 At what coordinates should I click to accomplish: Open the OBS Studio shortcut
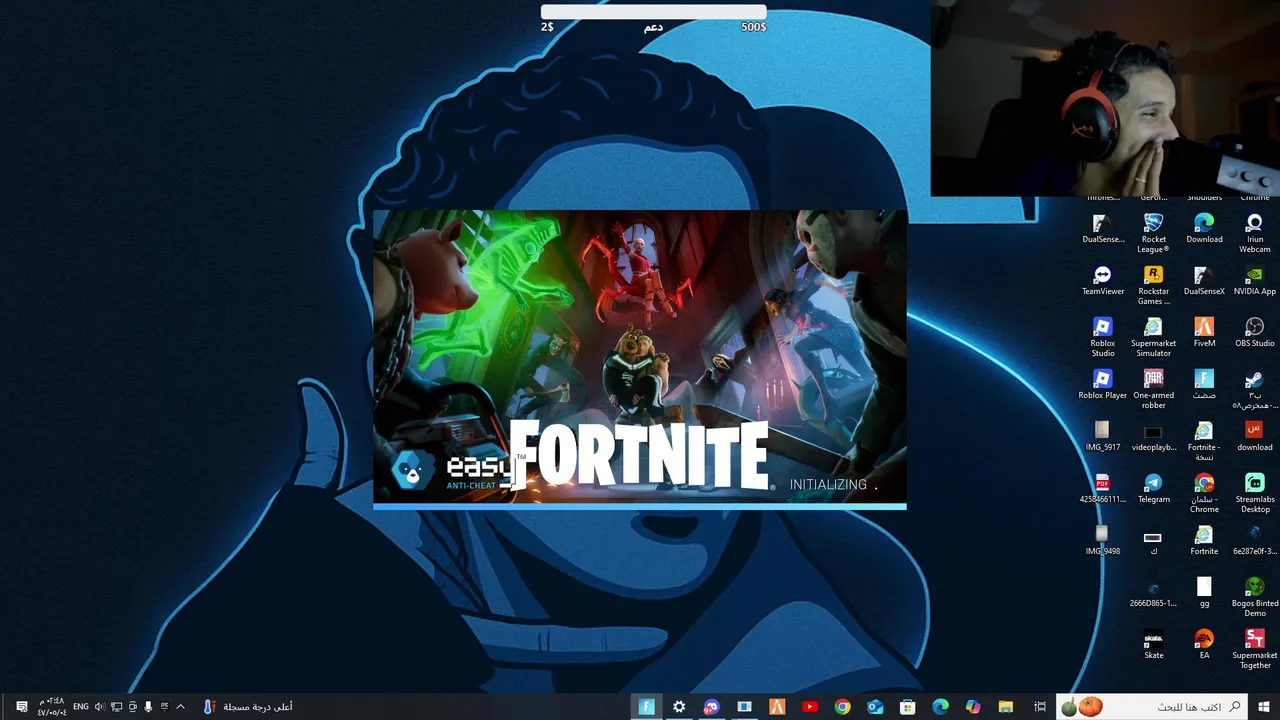click(x=1255, y=333)
